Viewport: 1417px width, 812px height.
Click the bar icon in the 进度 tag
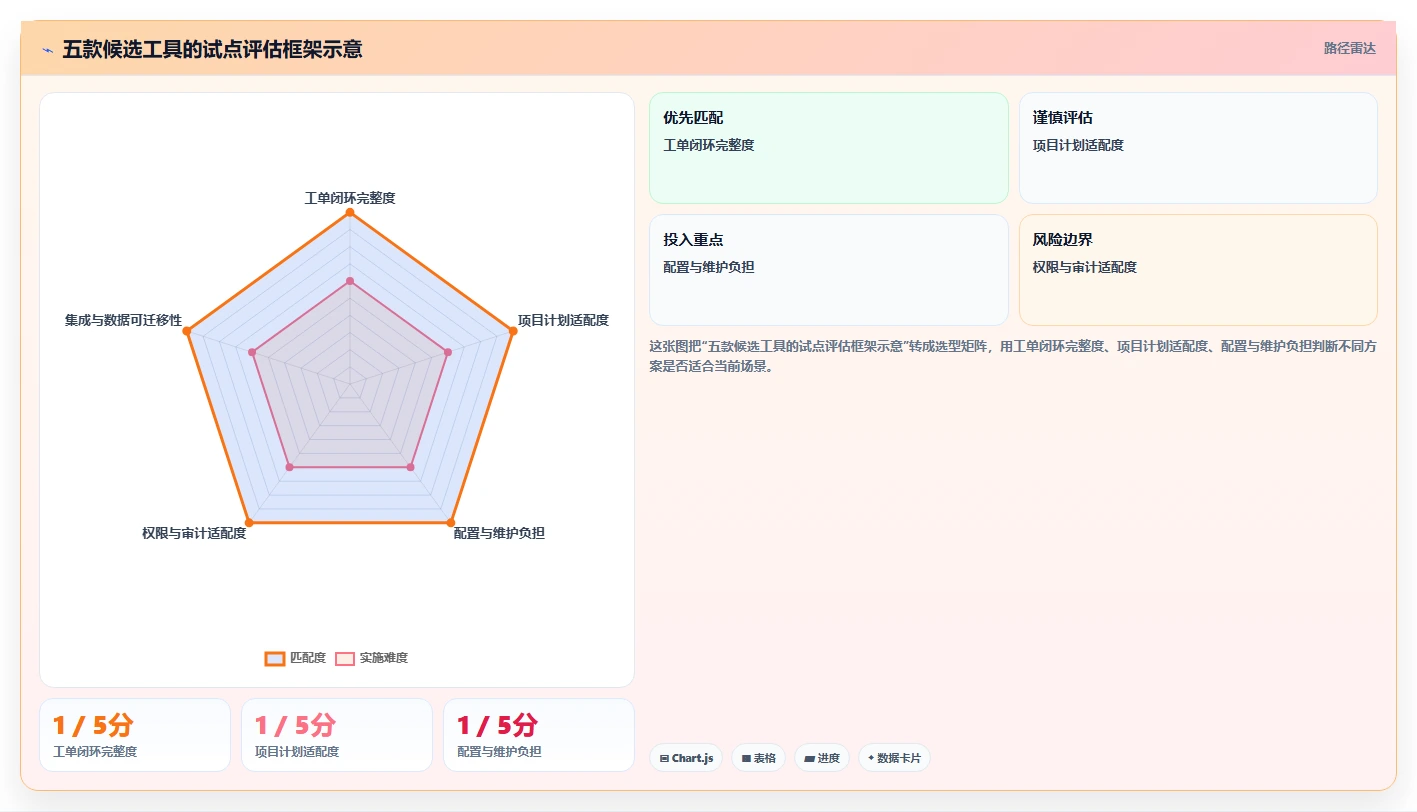point(809,758)
